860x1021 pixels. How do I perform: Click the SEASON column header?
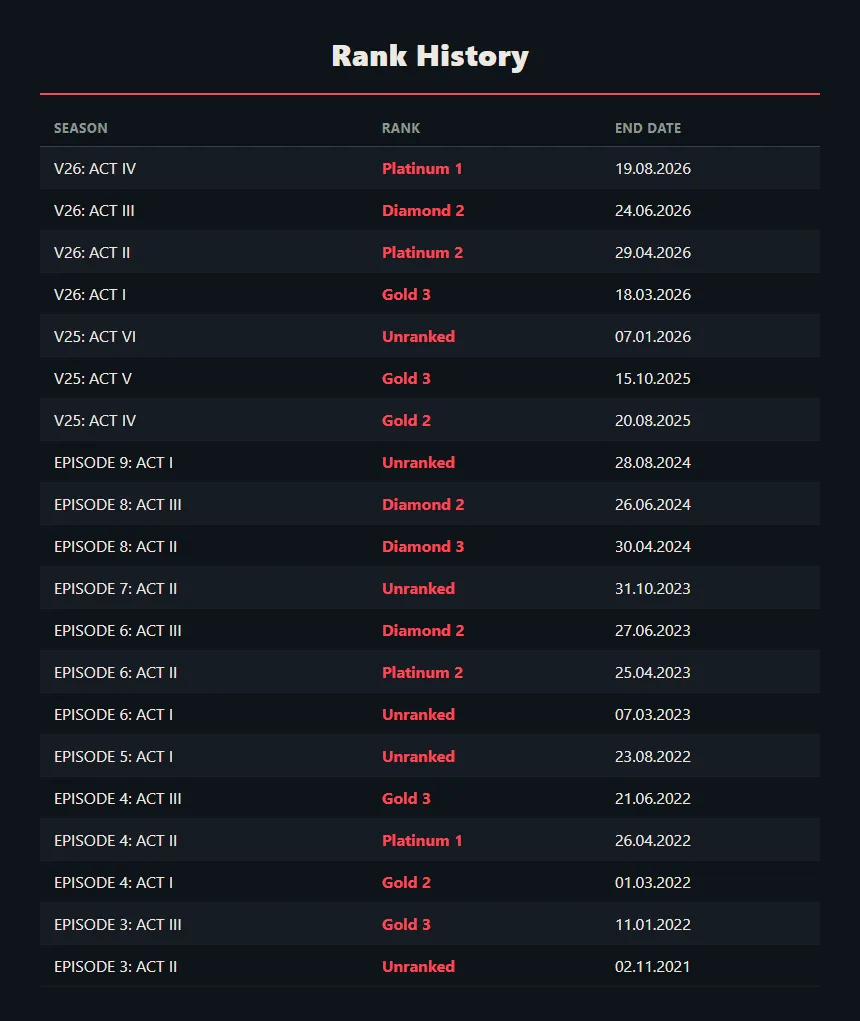pyautogui.click(x=81, y=128)
